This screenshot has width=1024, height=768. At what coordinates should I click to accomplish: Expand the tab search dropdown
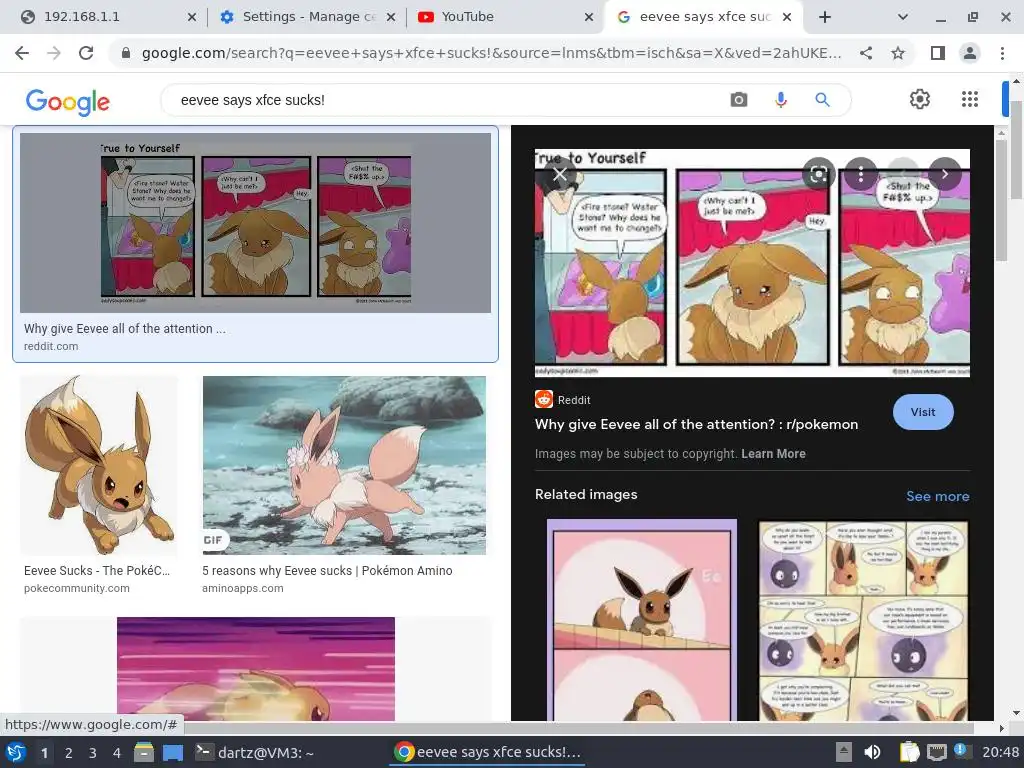tap(903, 17)
